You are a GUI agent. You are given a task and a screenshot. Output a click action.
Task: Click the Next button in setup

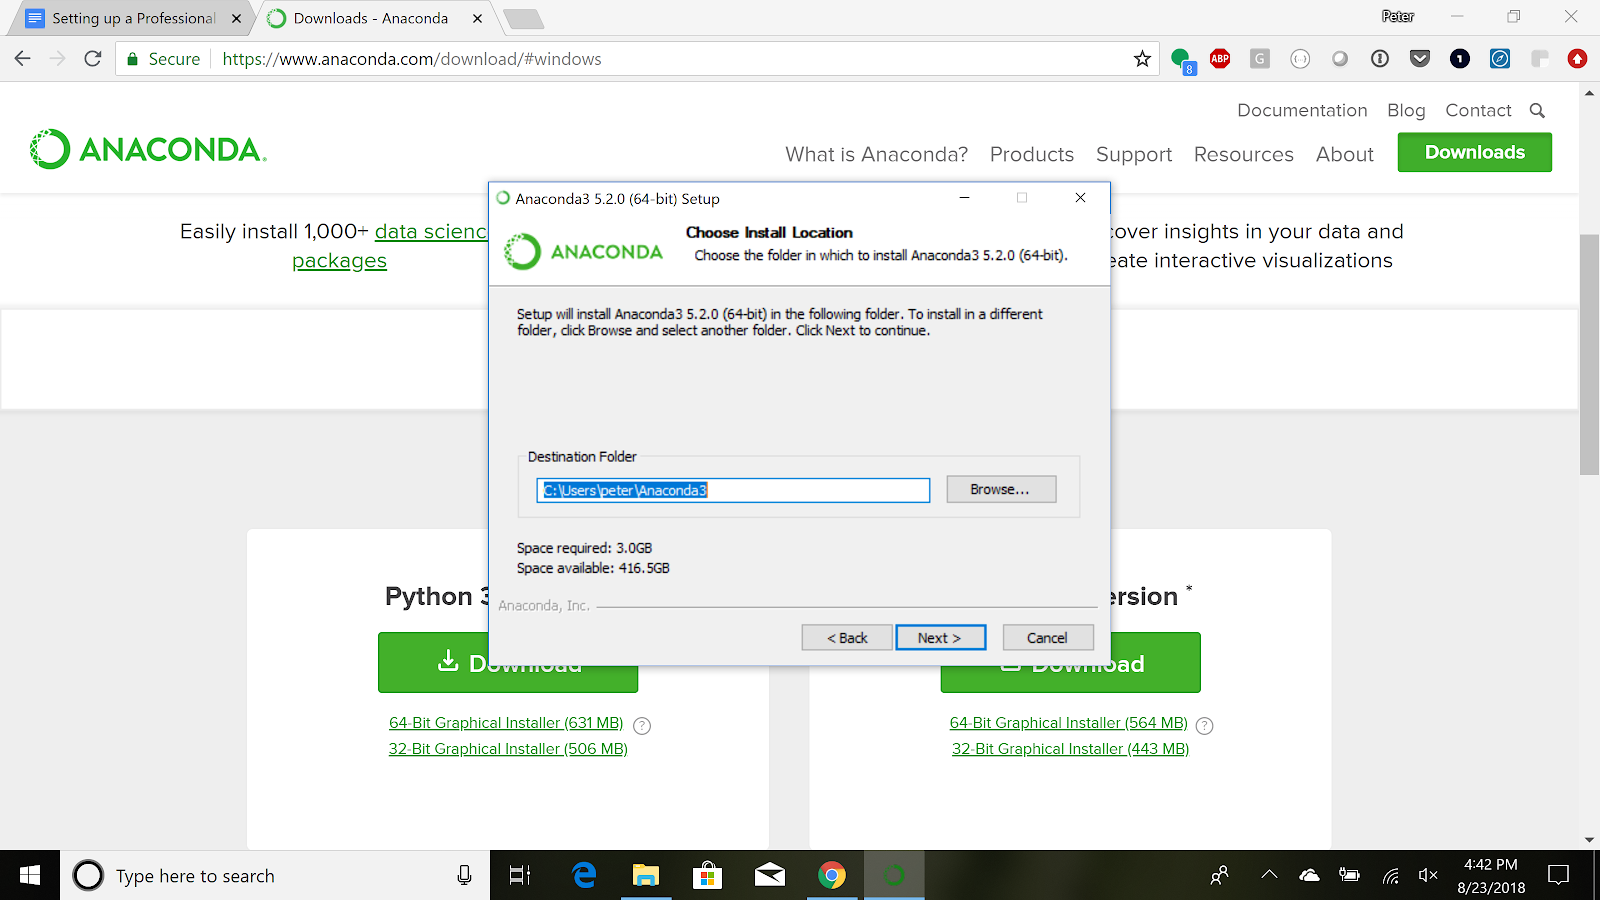[940, 638]
